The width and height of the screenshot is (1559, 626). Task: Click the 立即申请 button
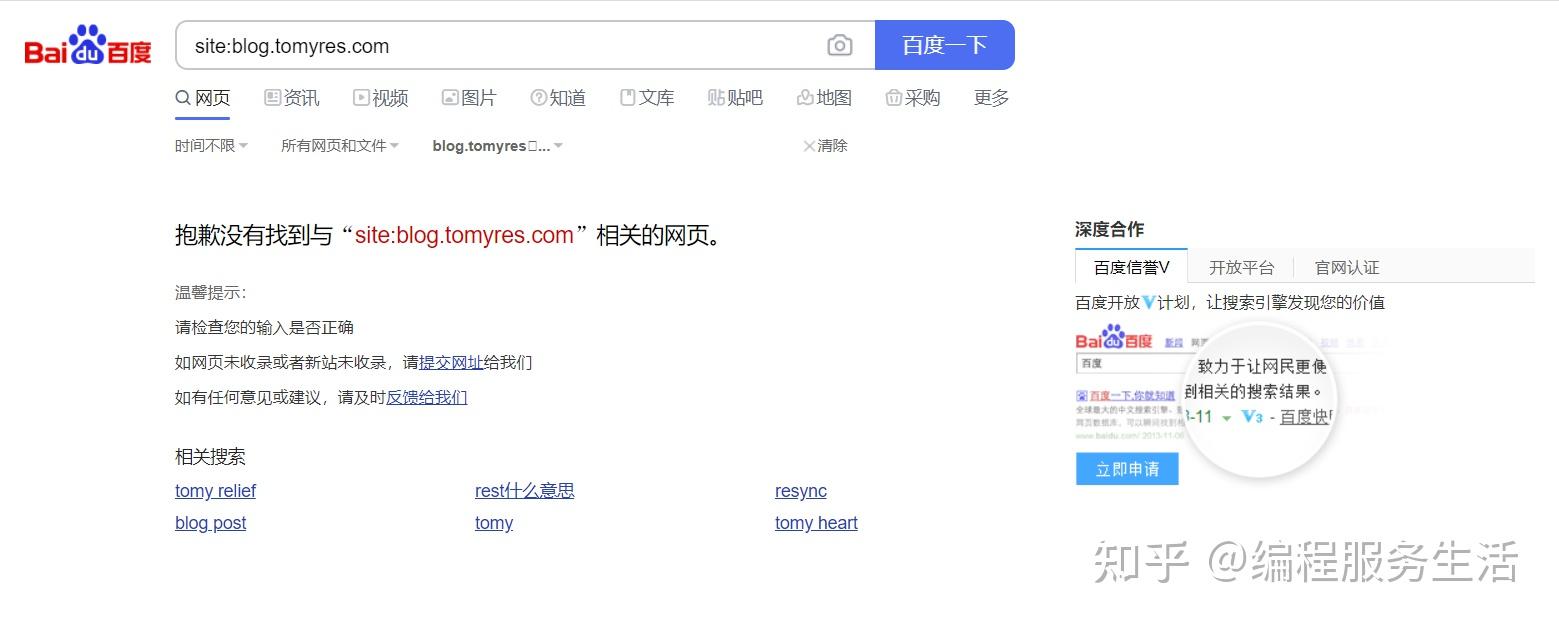[1127, 469]
